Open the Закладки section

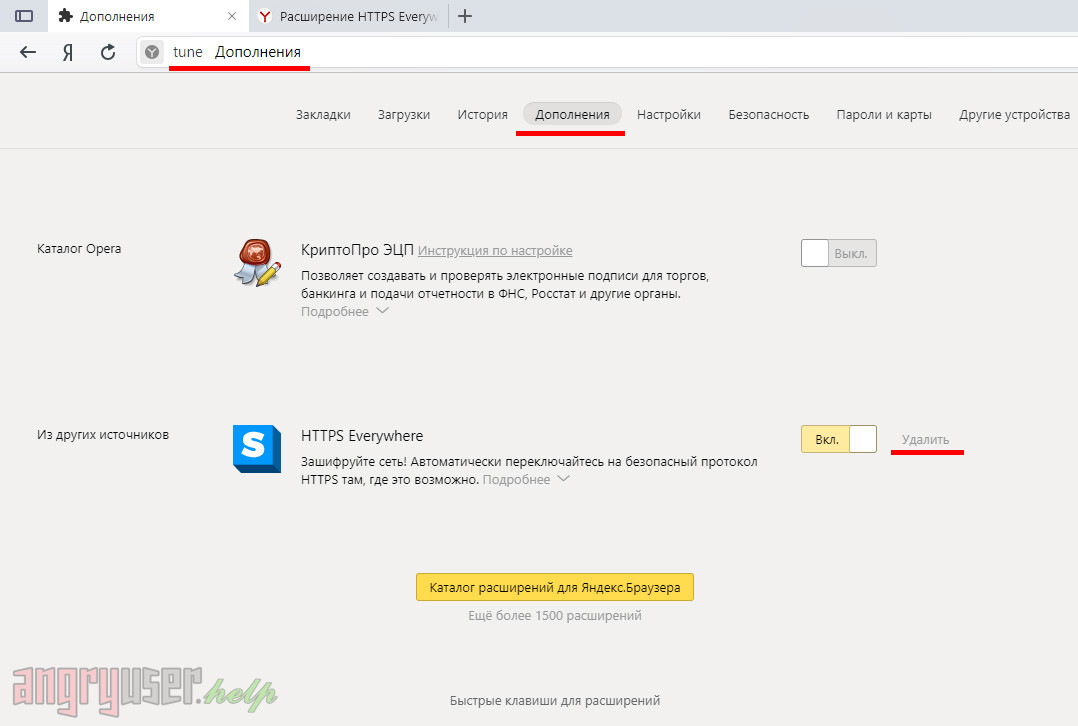click(323, 115)
